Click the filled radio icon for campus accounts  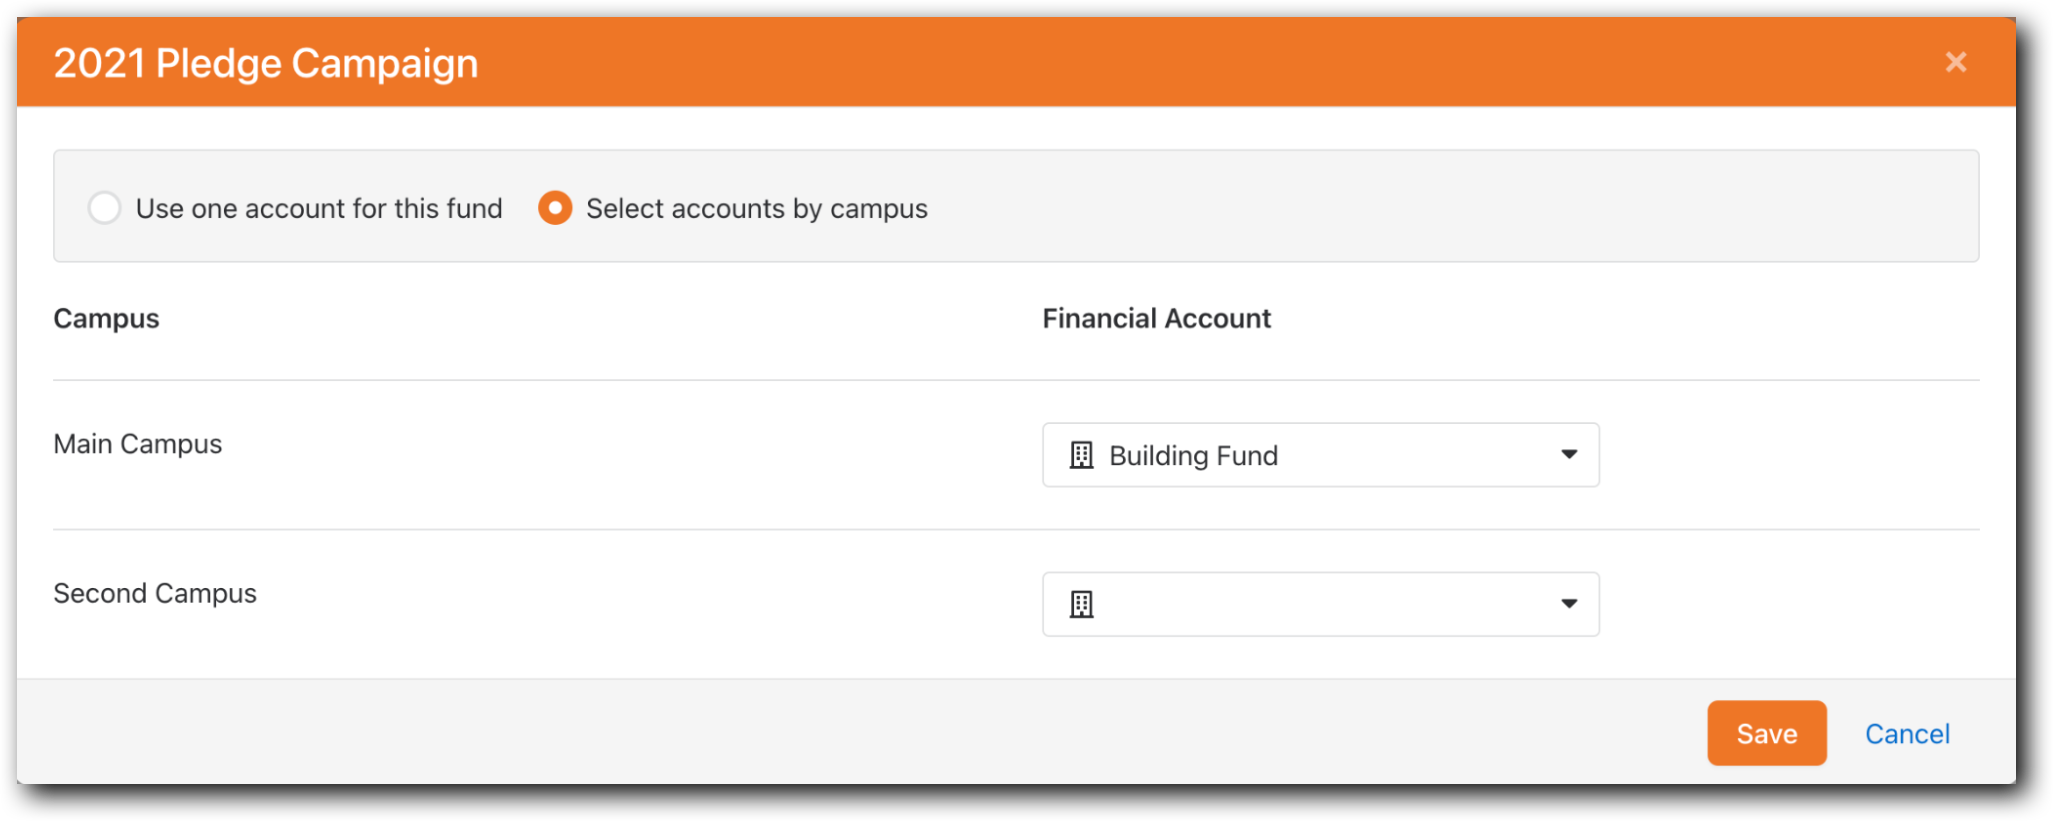[554, 208]
